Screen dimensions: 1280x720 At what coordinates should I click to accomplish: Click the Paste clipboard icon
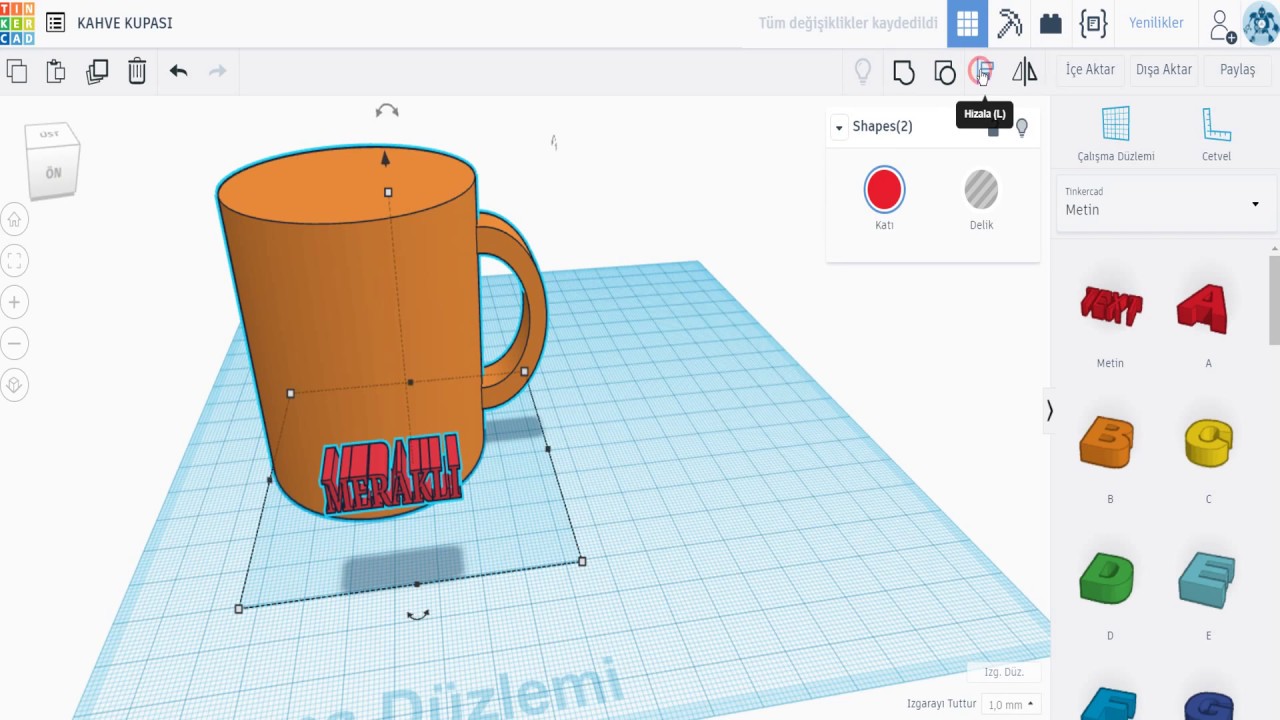pos(56,71)
